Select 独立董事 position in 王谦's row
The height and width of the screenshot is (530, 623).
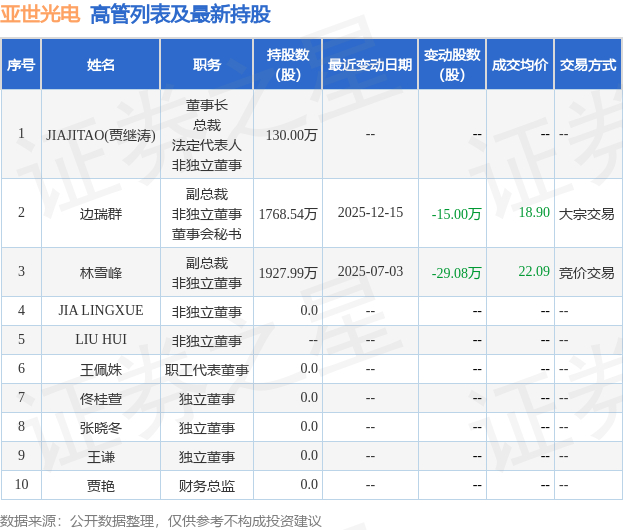pyautogui.click(x=207, y=457)
